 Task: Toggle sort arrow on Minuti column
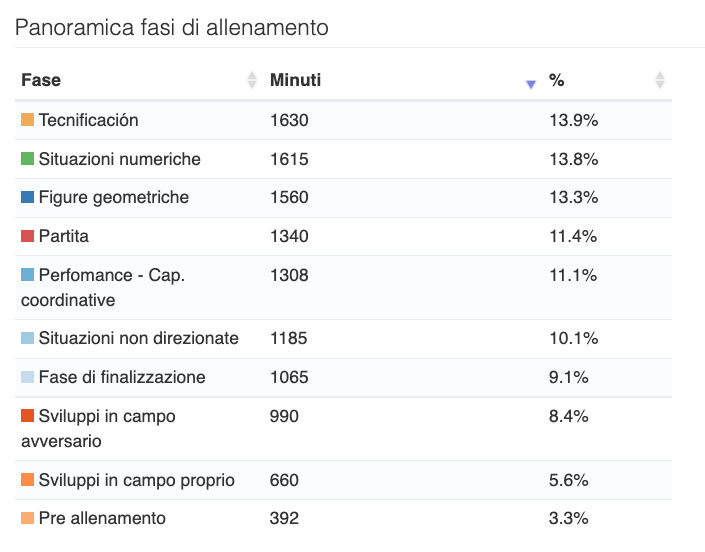click(x=531, y=84)
